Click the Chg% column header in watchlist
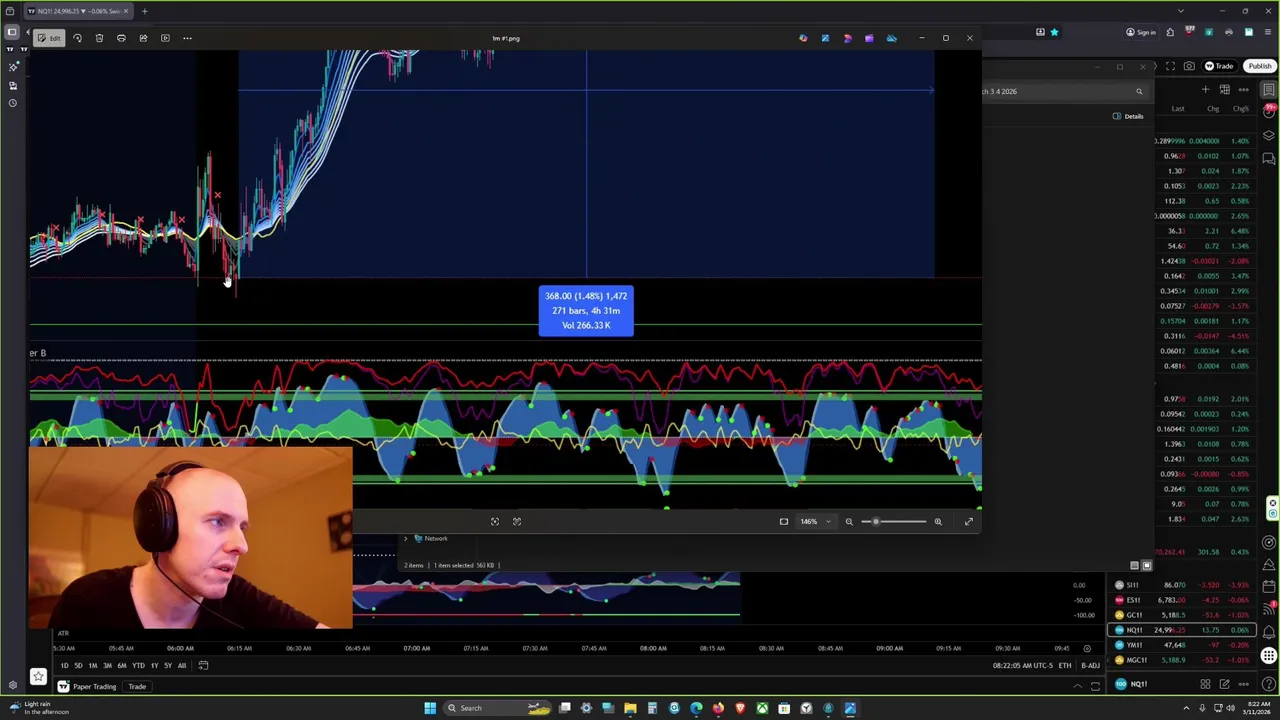The width and height of the screenshot is (1280, 720). click(x=1241, y=109)
